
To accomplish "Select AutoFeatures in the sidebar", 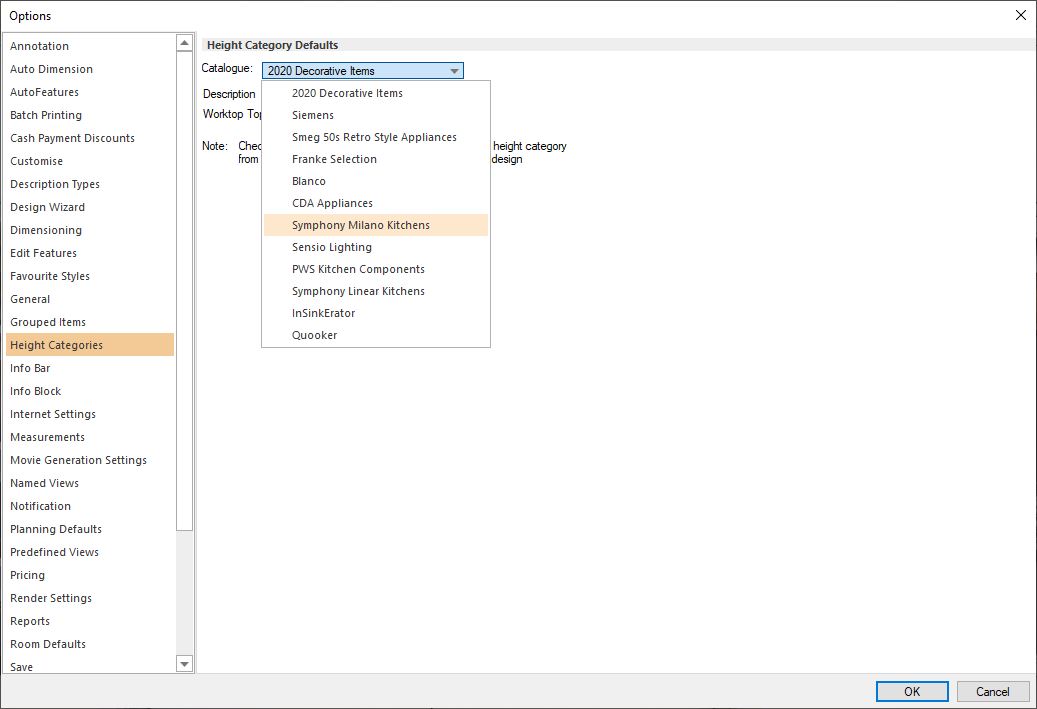I will pyautogui.click(x=90, y=93).
